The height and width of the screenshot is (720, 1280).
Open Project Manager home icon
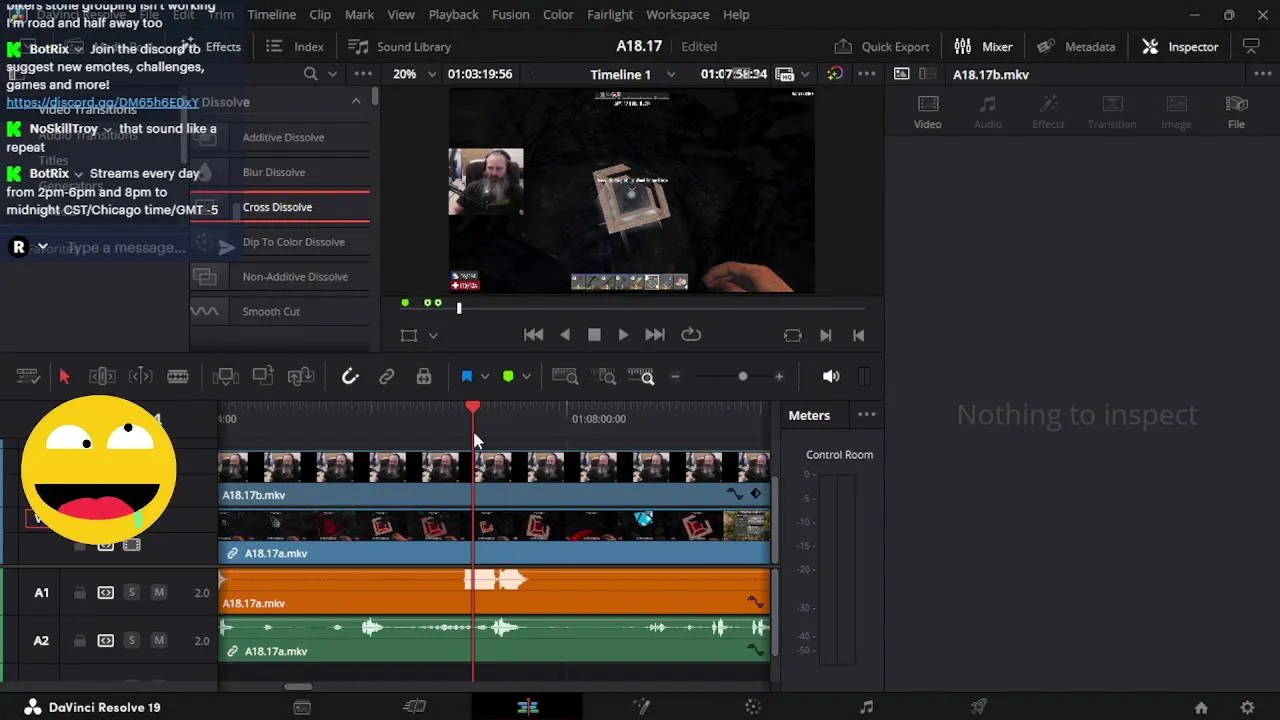click(x=1201, y=707)
